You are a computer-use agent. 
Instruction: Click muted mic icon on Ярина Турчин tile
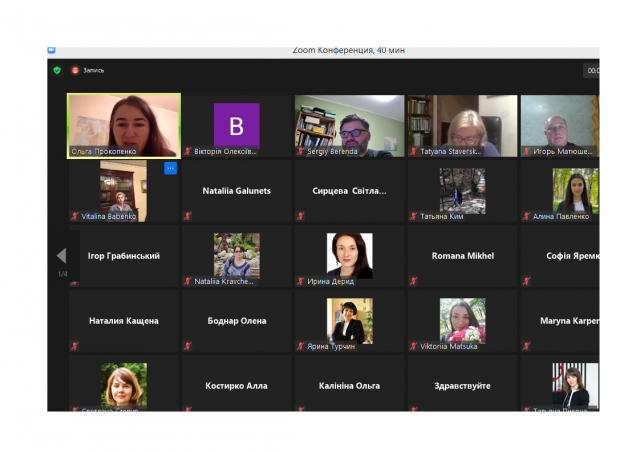tap(301, 346)
